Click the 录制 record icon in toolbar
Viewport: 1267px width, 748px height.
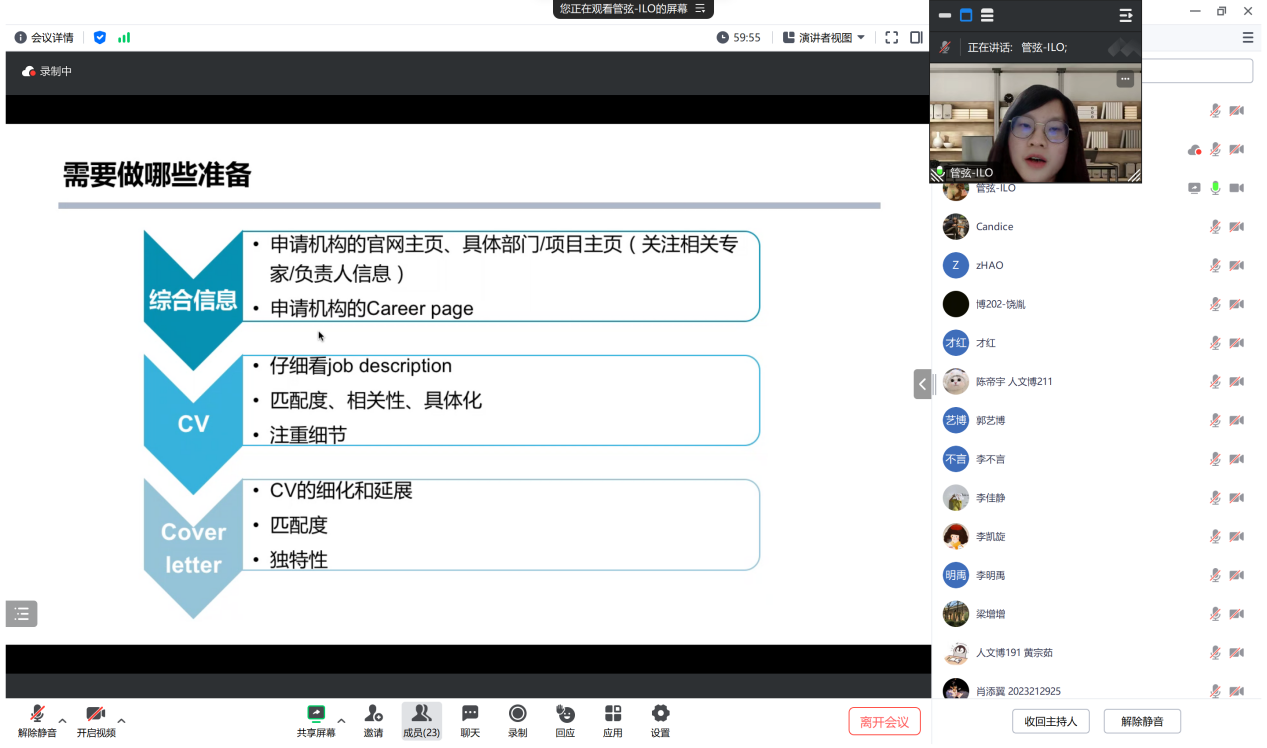pyautogui.click(x=517, y=719)
